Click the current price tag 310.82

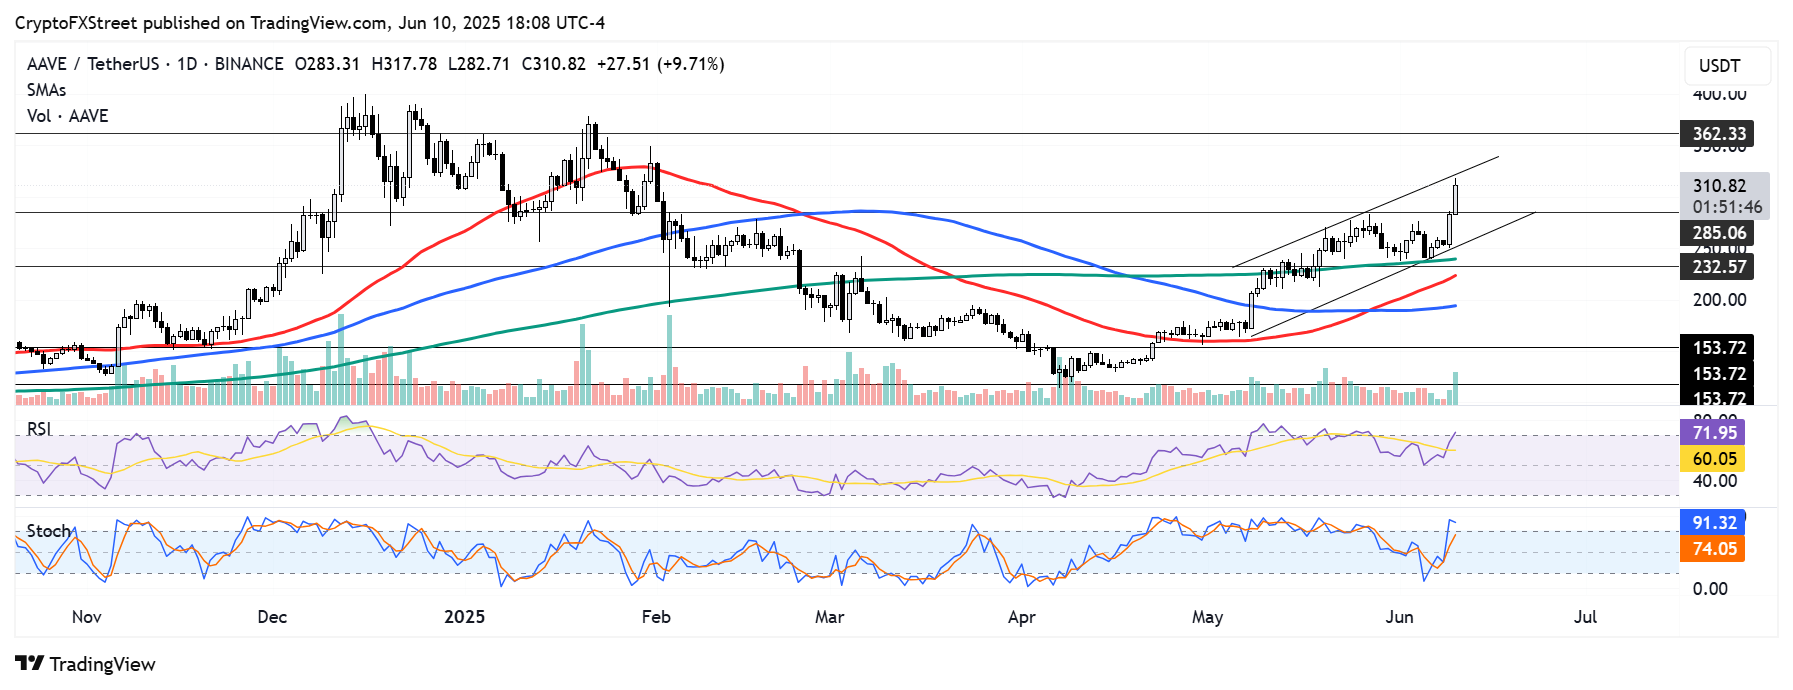click(1719, 186)
